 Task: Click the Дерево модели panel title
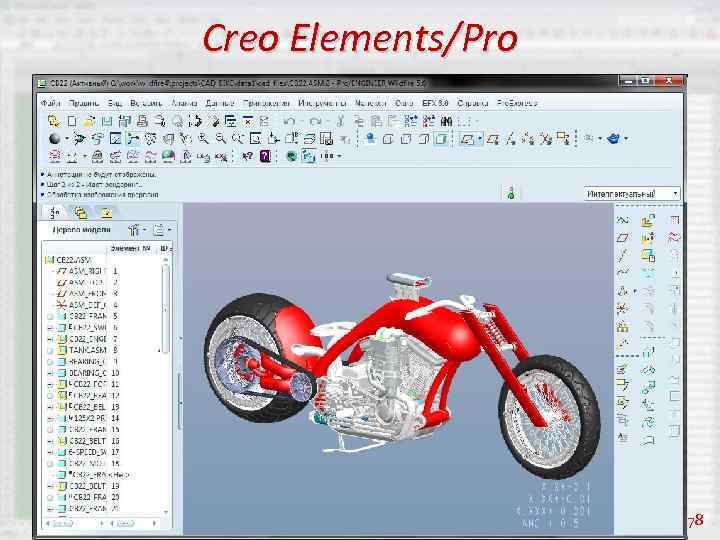(81, 230)
